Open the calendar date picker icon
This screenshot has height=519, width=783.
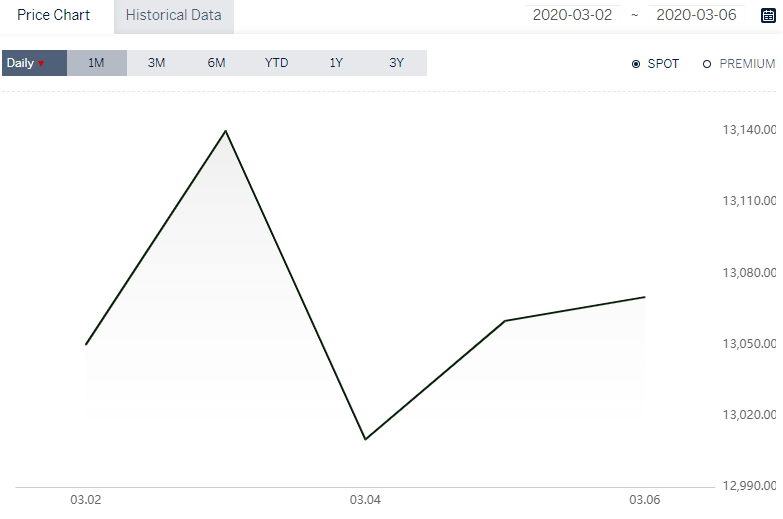pyautogui.click(x=768, y=15)
